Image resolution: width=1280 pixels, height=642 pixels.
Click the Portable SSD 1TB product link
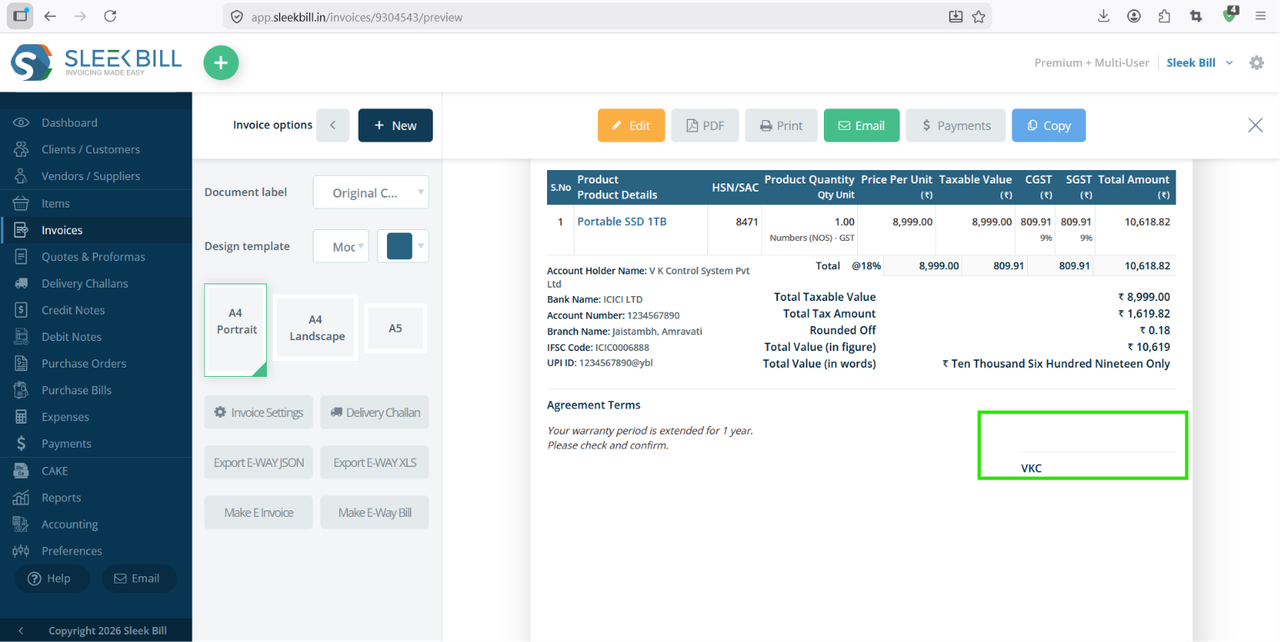point(621,221)
